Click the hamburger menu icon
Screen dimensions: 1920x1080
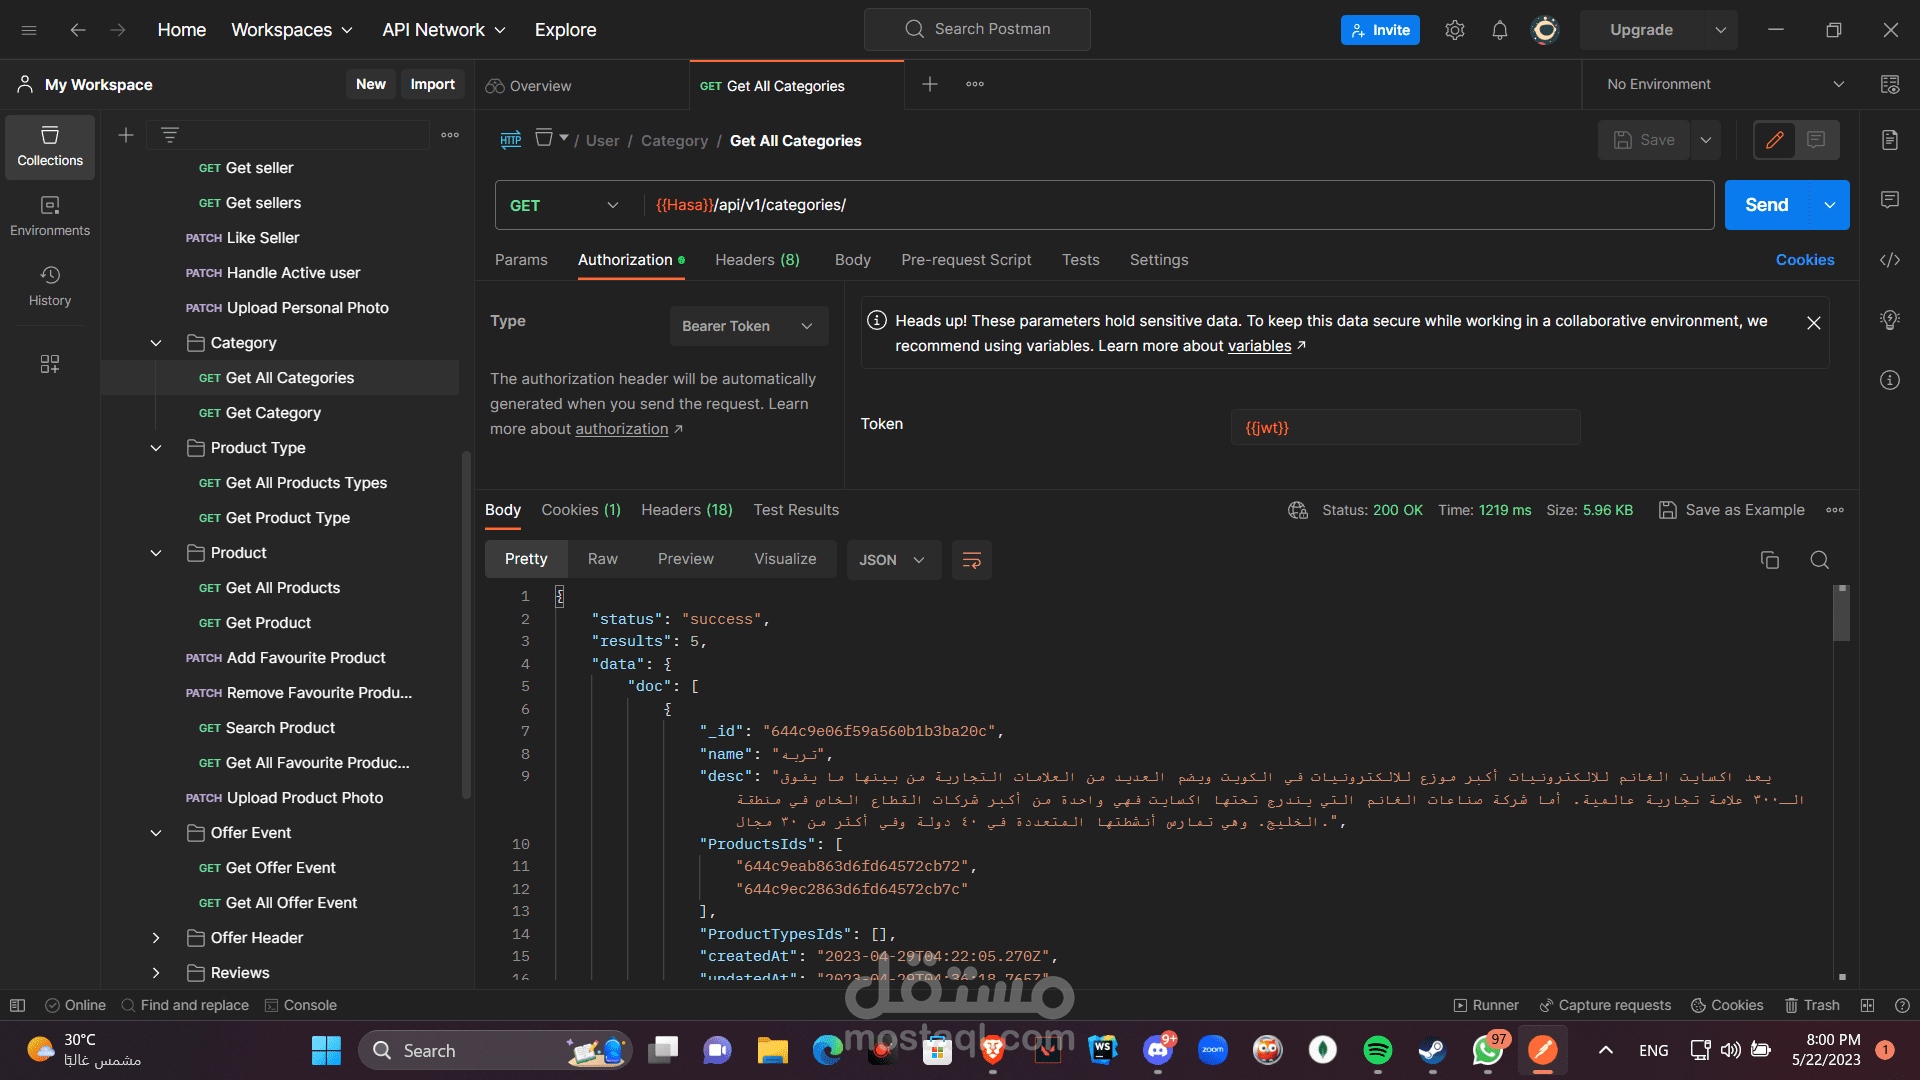click(x=29, y=30)
